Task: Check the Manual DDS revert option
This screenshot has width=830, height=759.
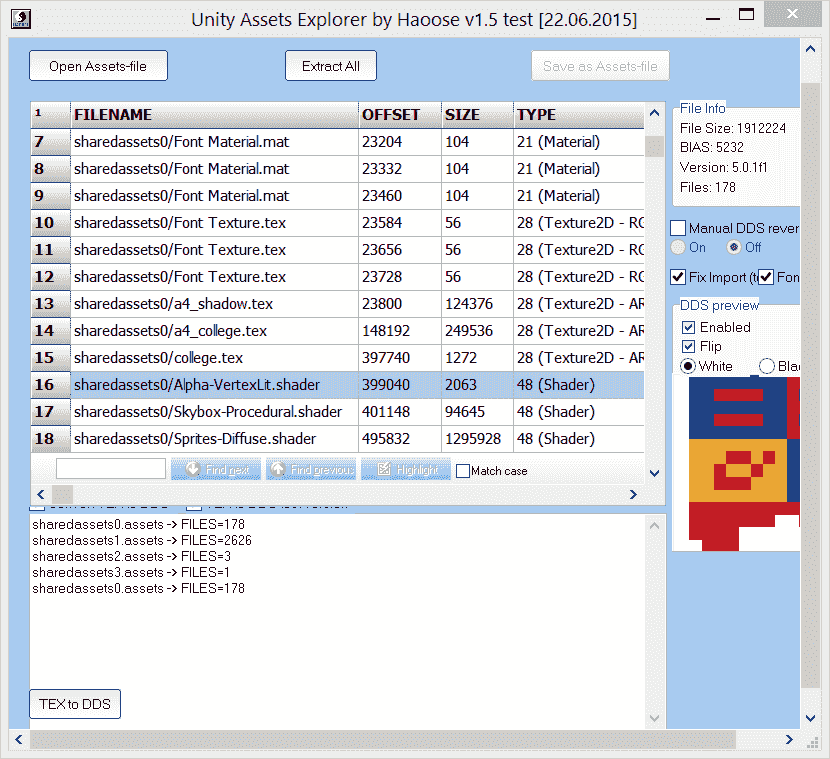Action: point(677,227)
